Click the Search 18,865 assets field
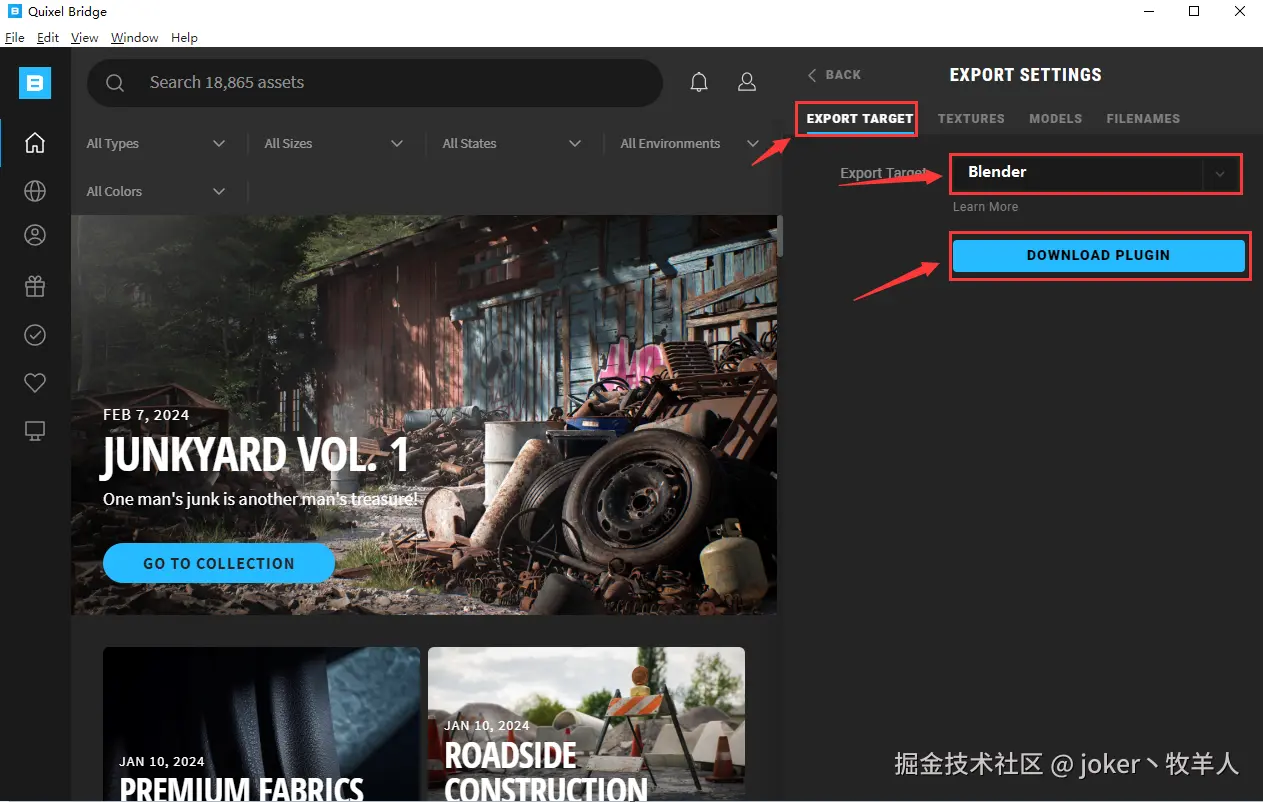Viewport: 1263px width, 802px height. 375,83
